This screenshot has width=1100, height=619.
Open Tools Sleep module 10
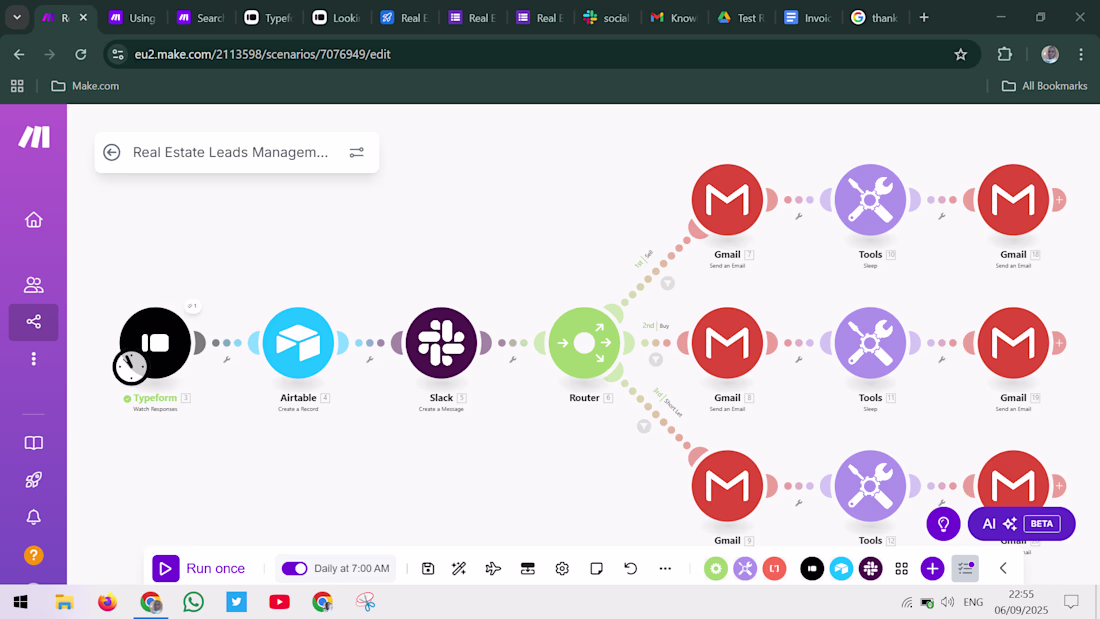click(871, 199)
